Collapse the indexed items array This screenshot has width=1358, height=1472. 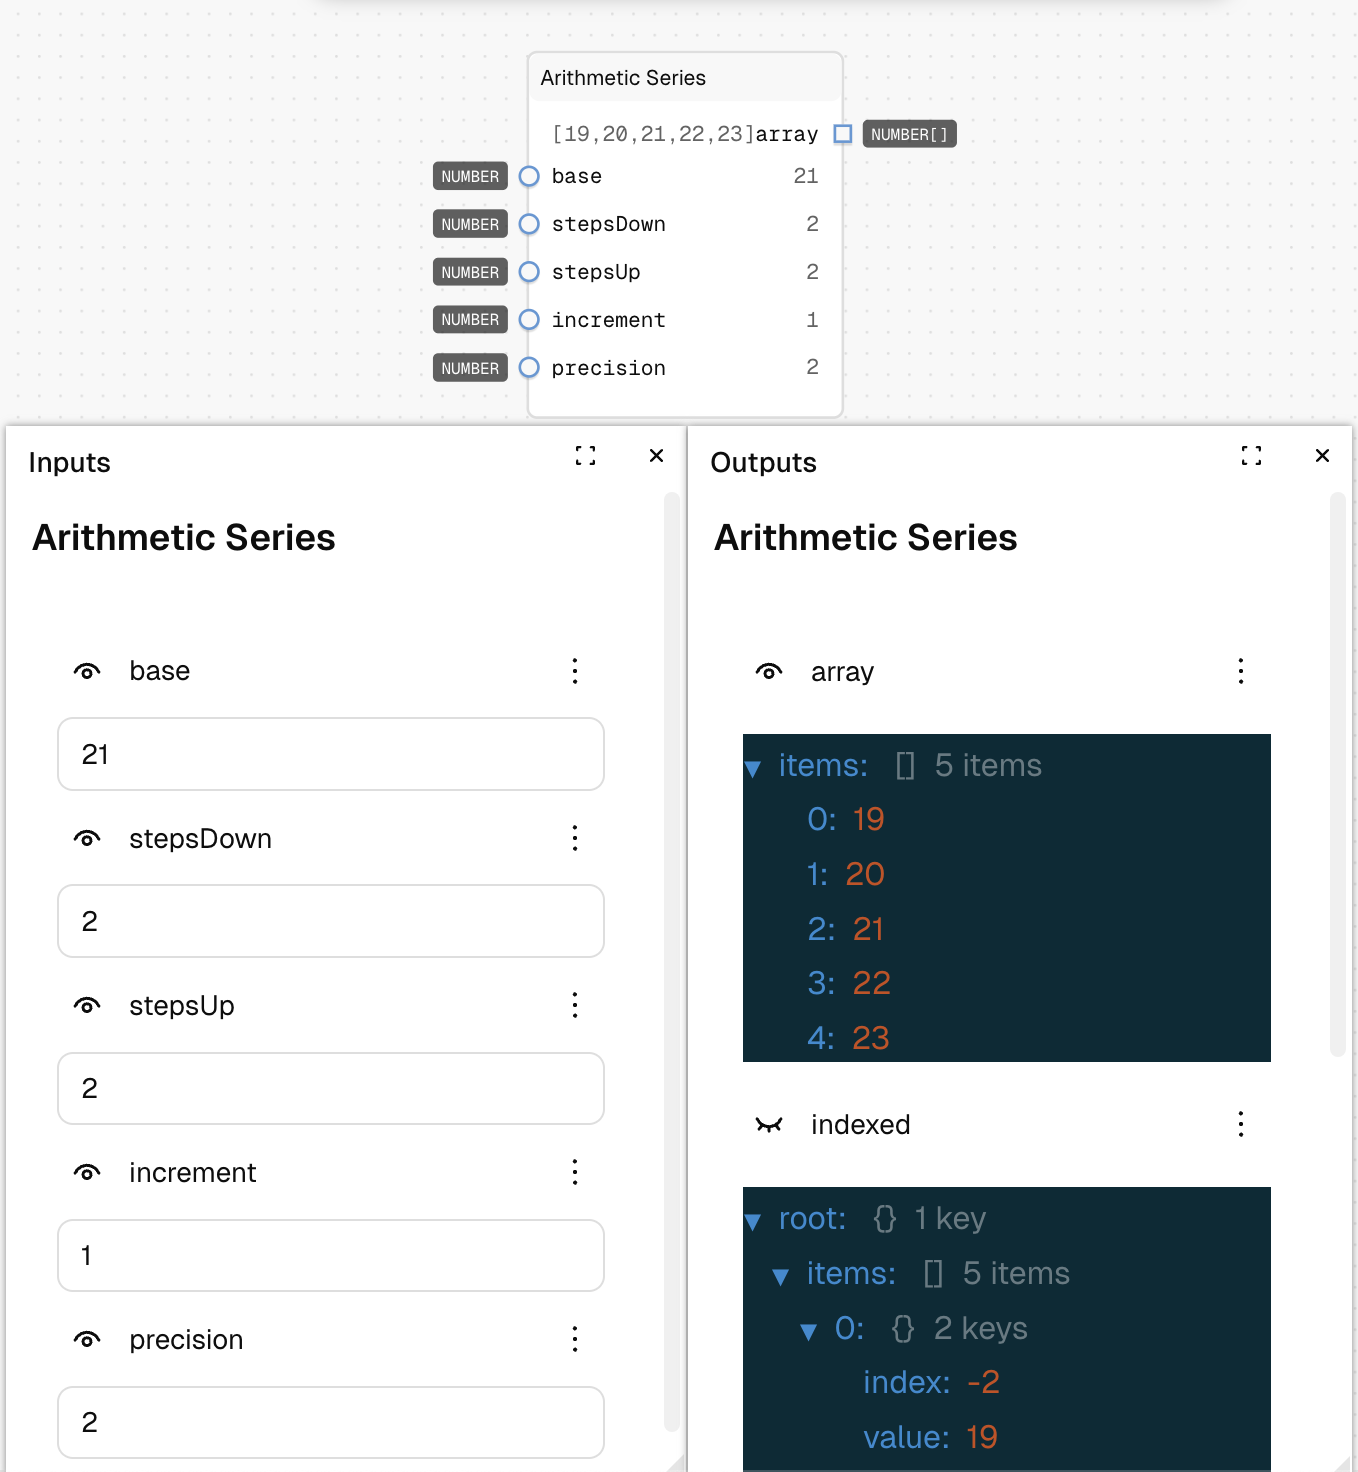781,1276
